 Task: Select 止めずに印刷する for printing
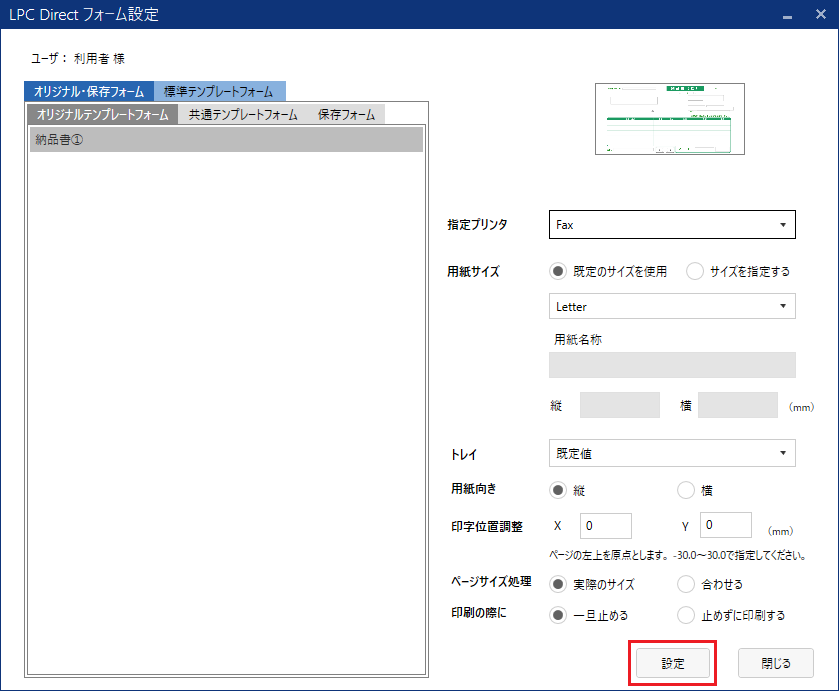pyautogui.click(x=687, y=615)
